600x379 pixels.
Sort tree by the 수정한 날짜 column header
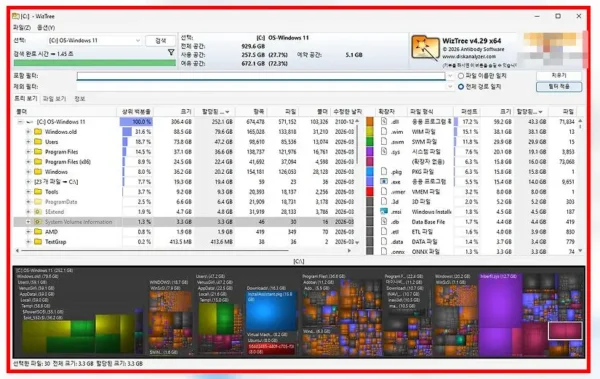[x=347, y=111]
